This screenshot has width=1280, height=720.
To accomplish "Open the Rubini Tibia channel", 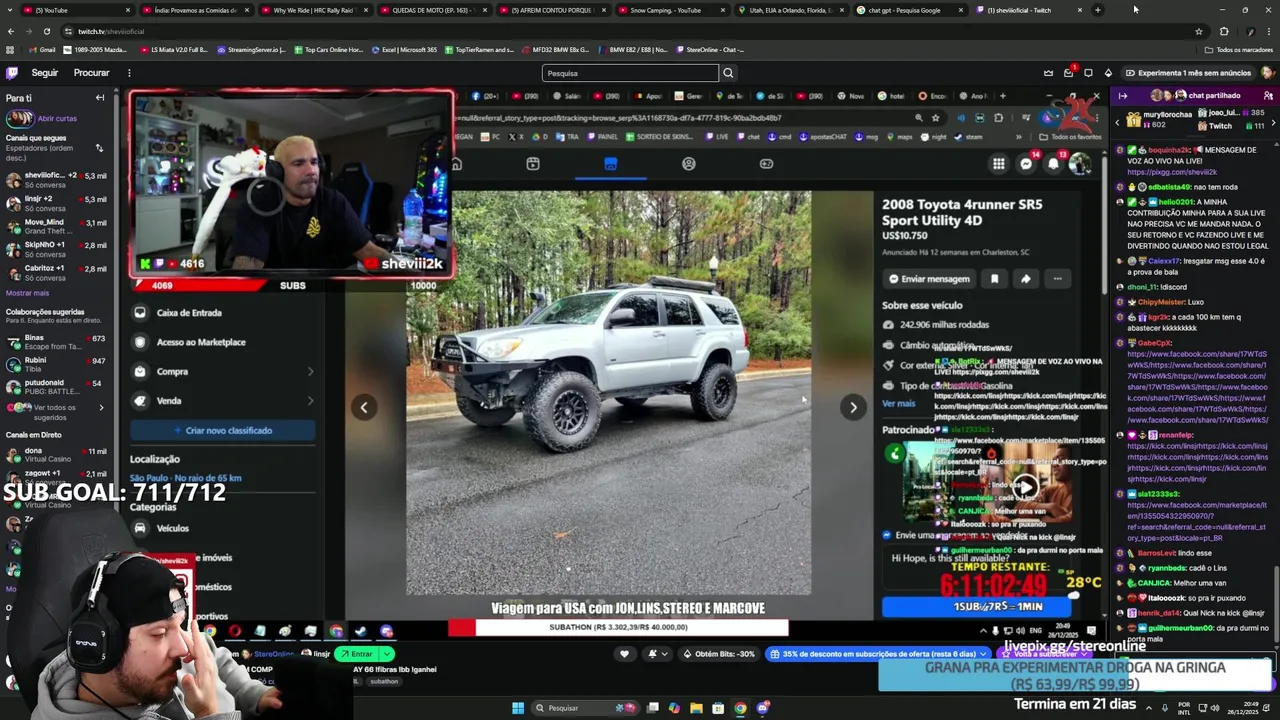I will [57, 364].
